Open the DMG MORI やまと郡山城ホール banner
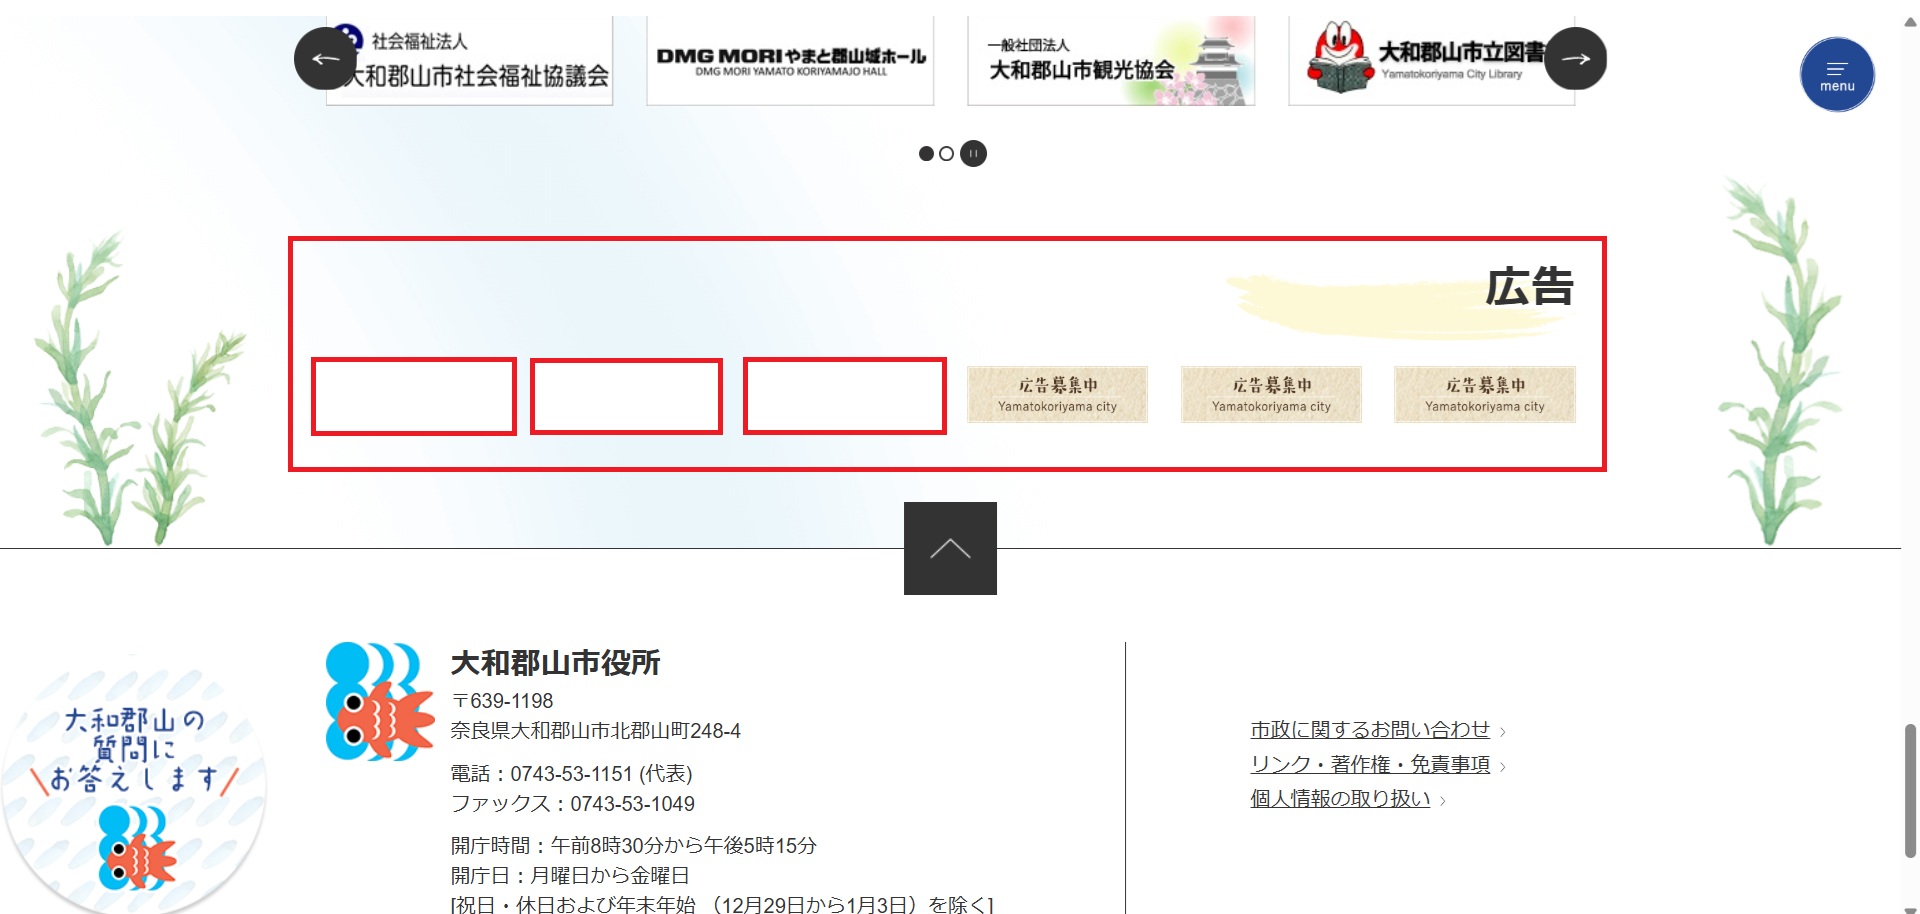The image size is (1920, 914). coord(790,62)
